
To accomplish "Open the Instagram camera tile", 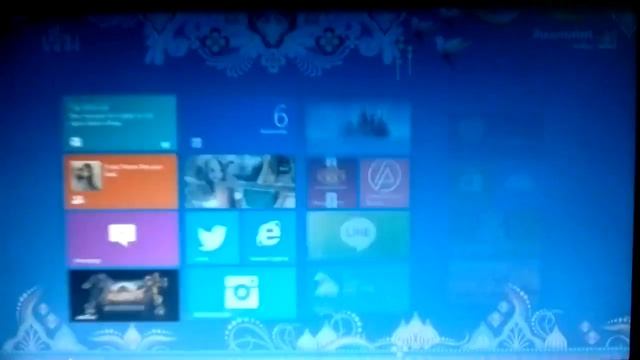I will pos(241,293).
